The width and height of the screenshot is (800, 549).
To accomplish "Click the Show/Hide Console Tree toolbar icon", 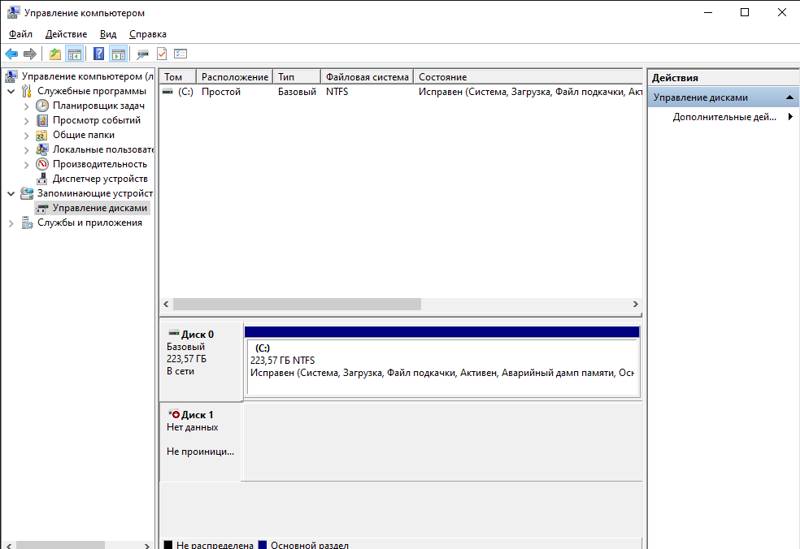I will click(x=75, y=54).
